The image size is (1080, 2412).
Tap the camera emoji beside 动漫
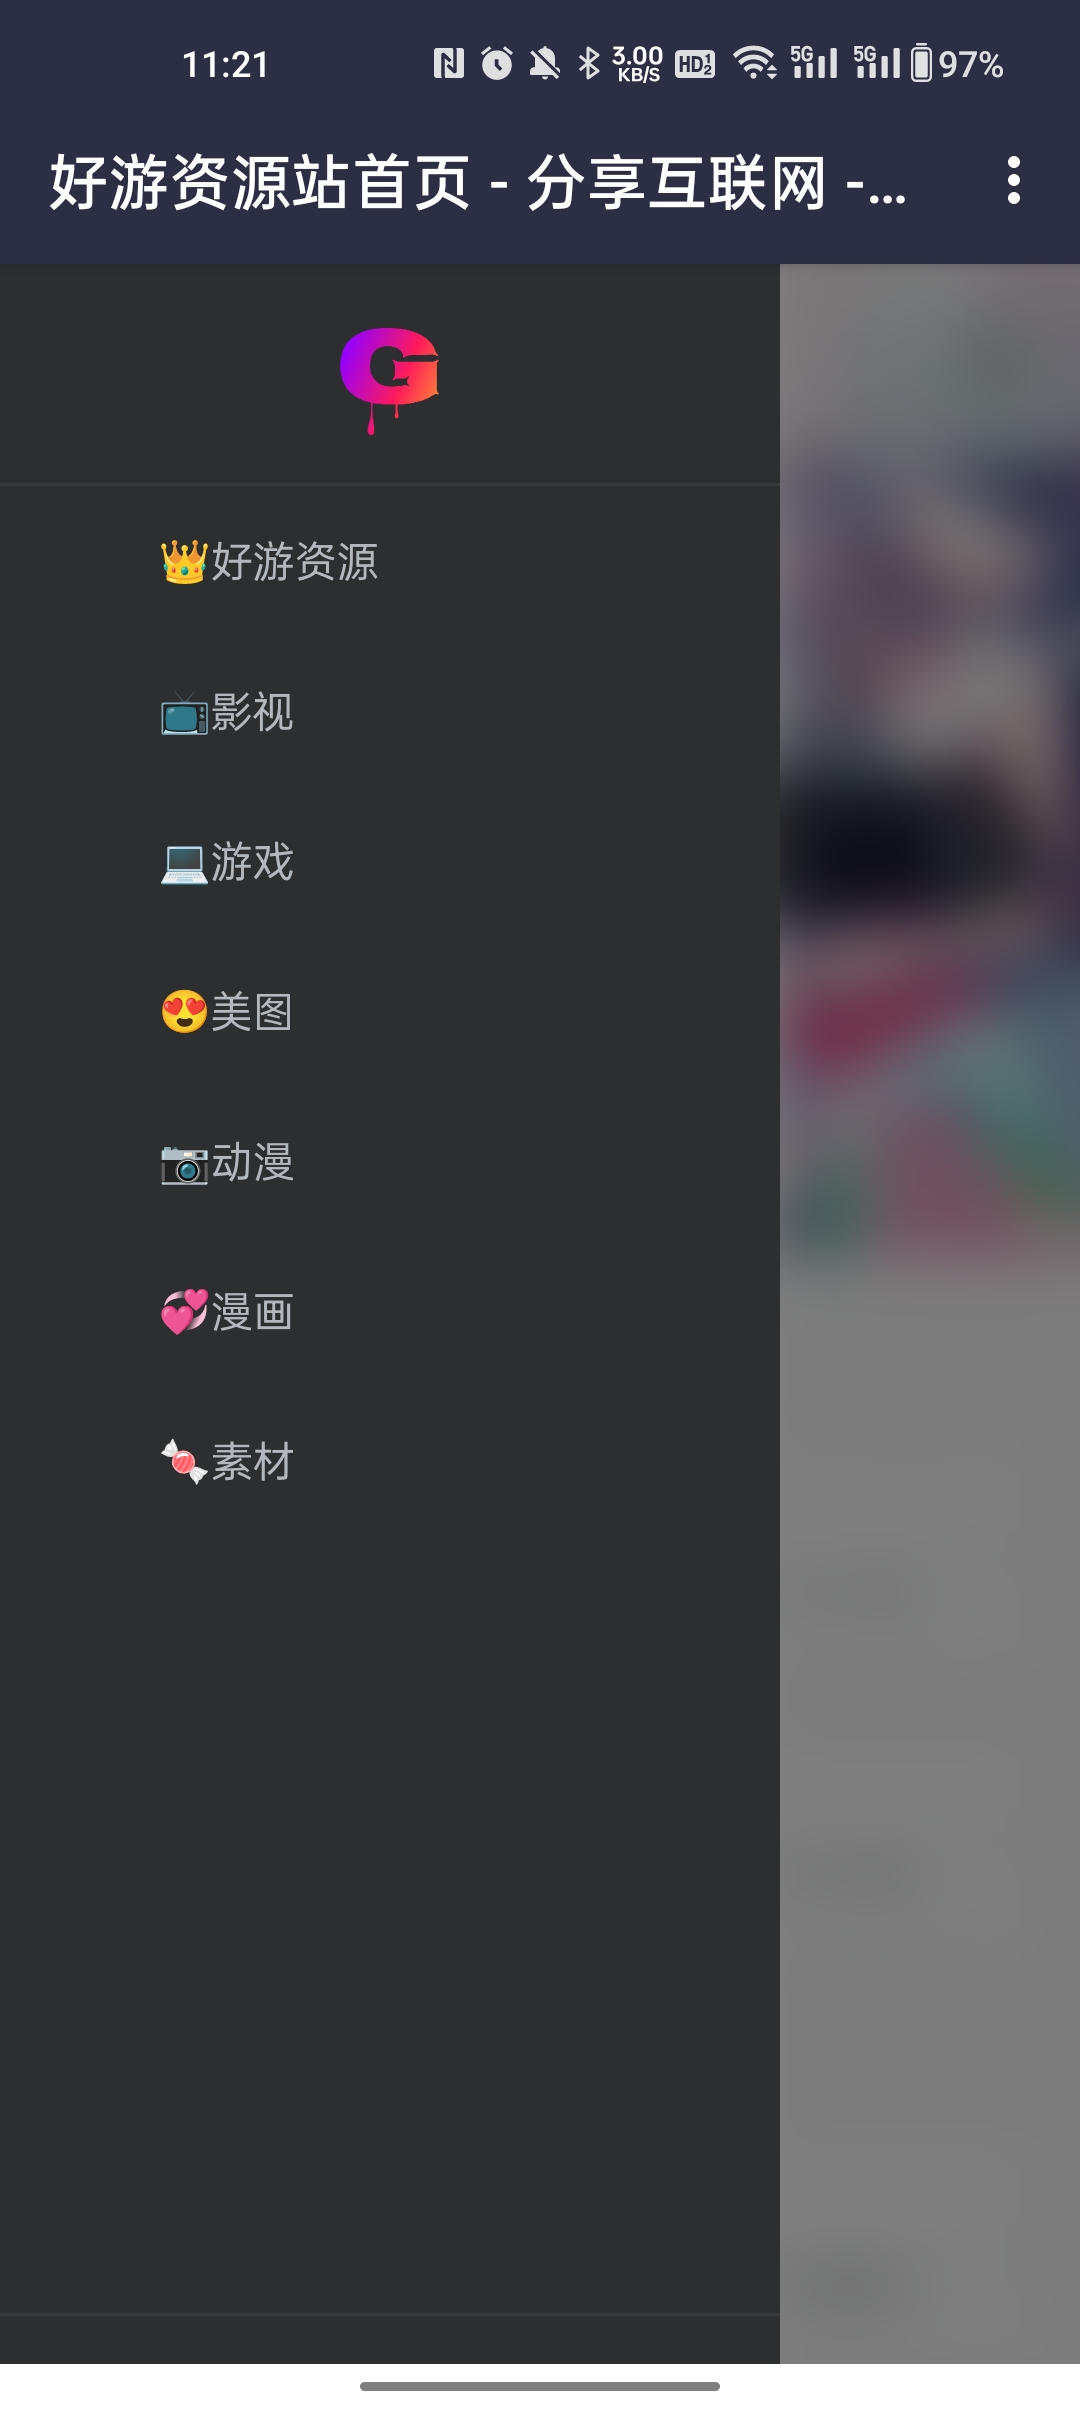click(x=184, y=1163)
